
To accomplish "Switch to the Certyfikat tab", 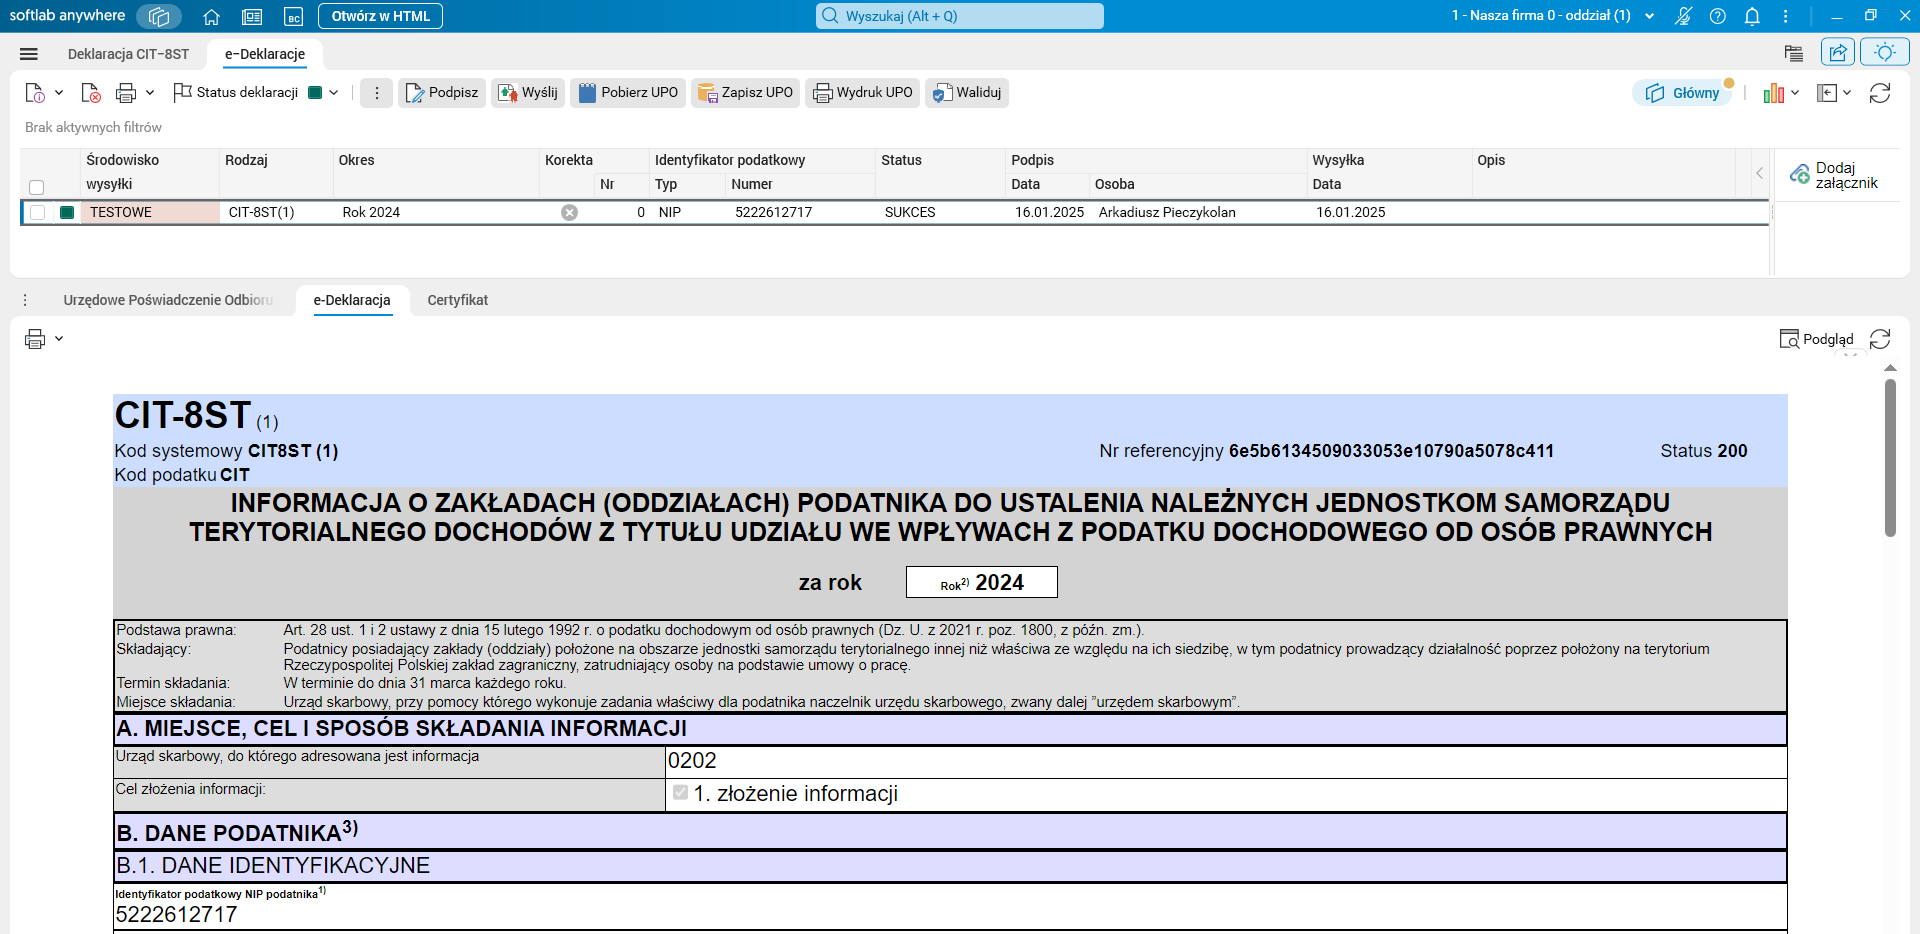I will tap(457, 300).
